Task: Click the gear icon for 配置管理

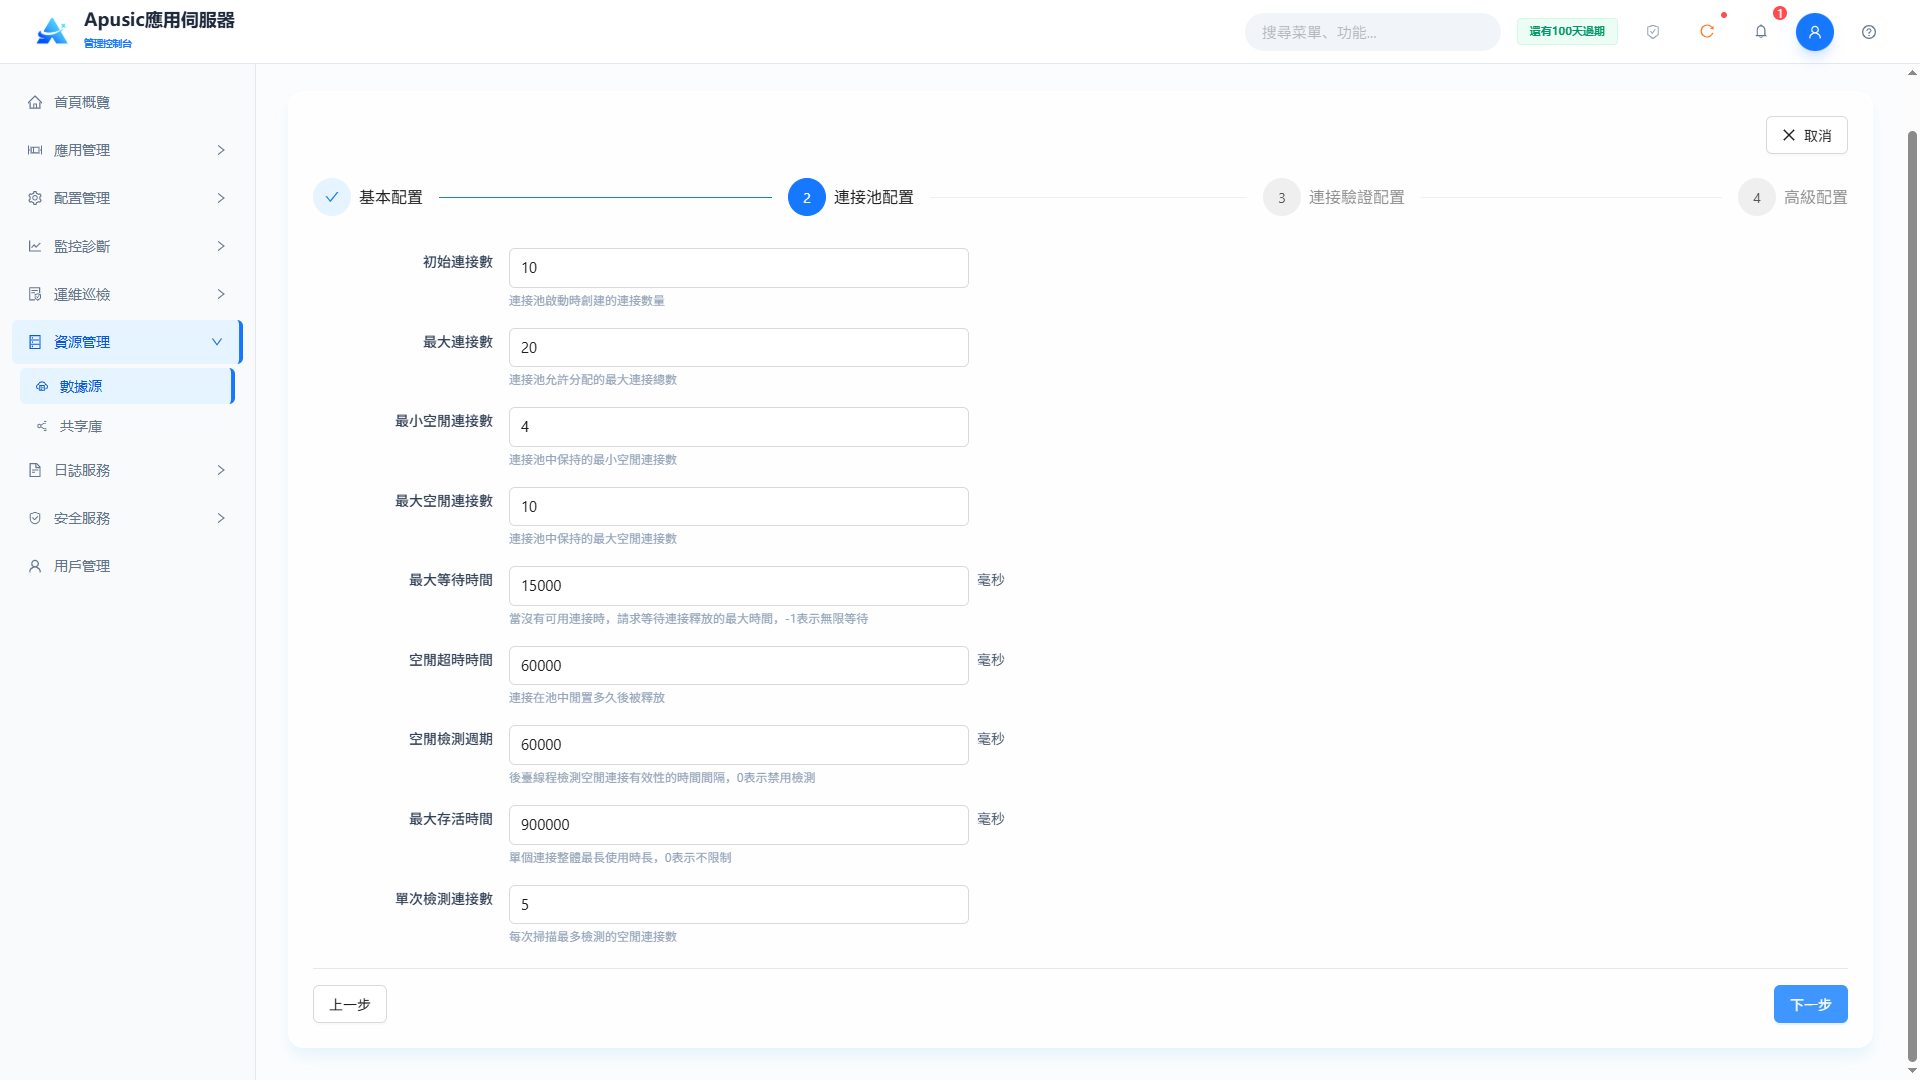Action: (35, 198)
